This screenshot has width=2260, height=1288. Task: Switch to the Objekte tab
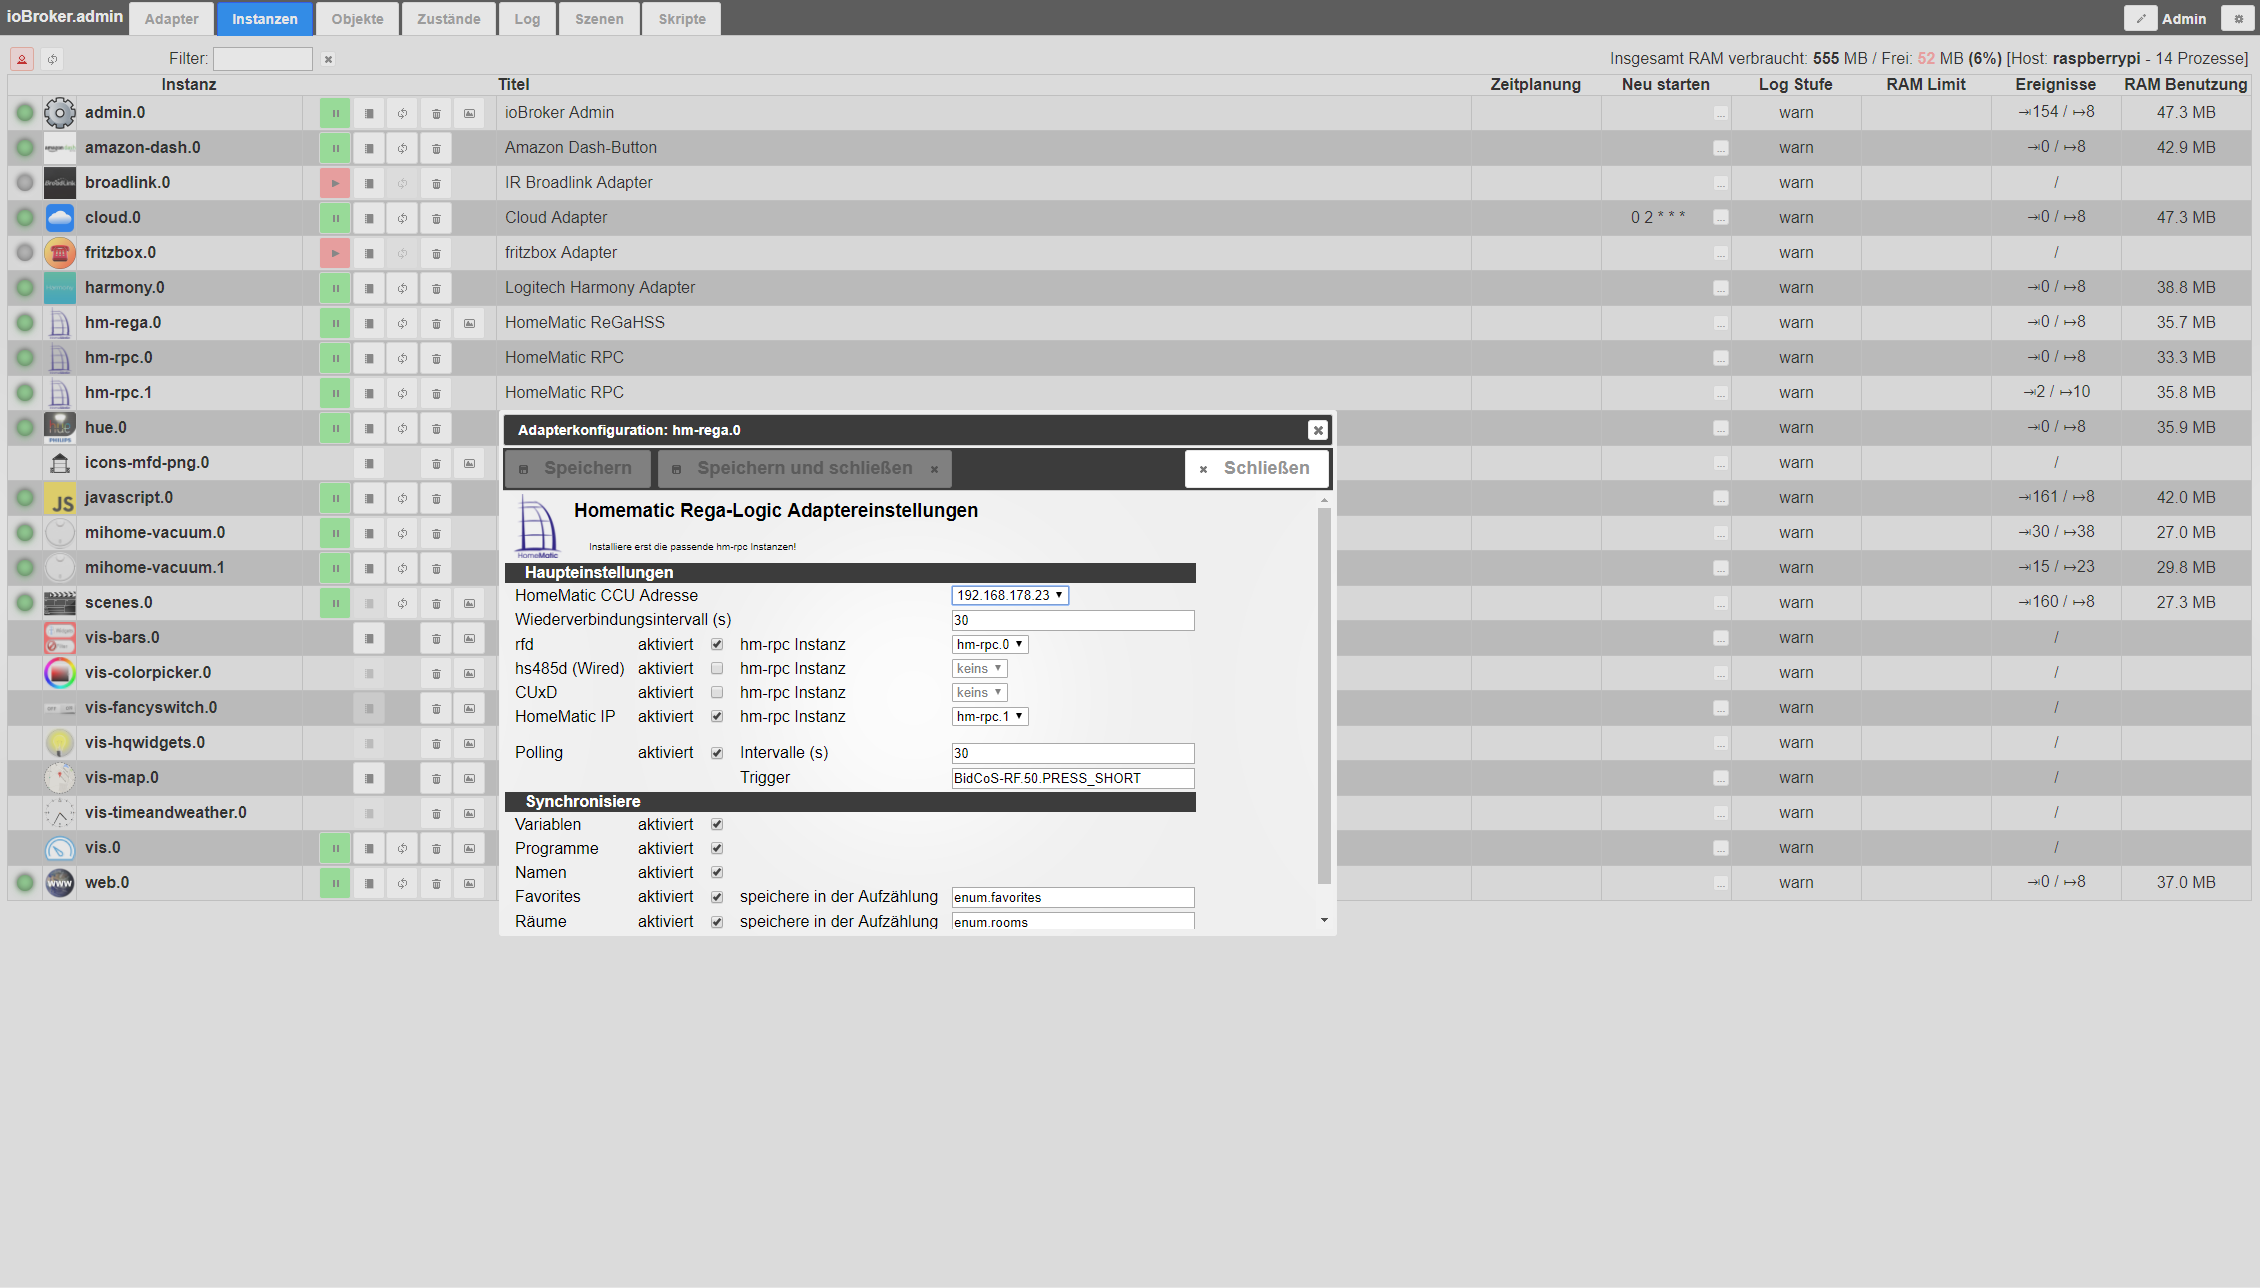(357, 19)
